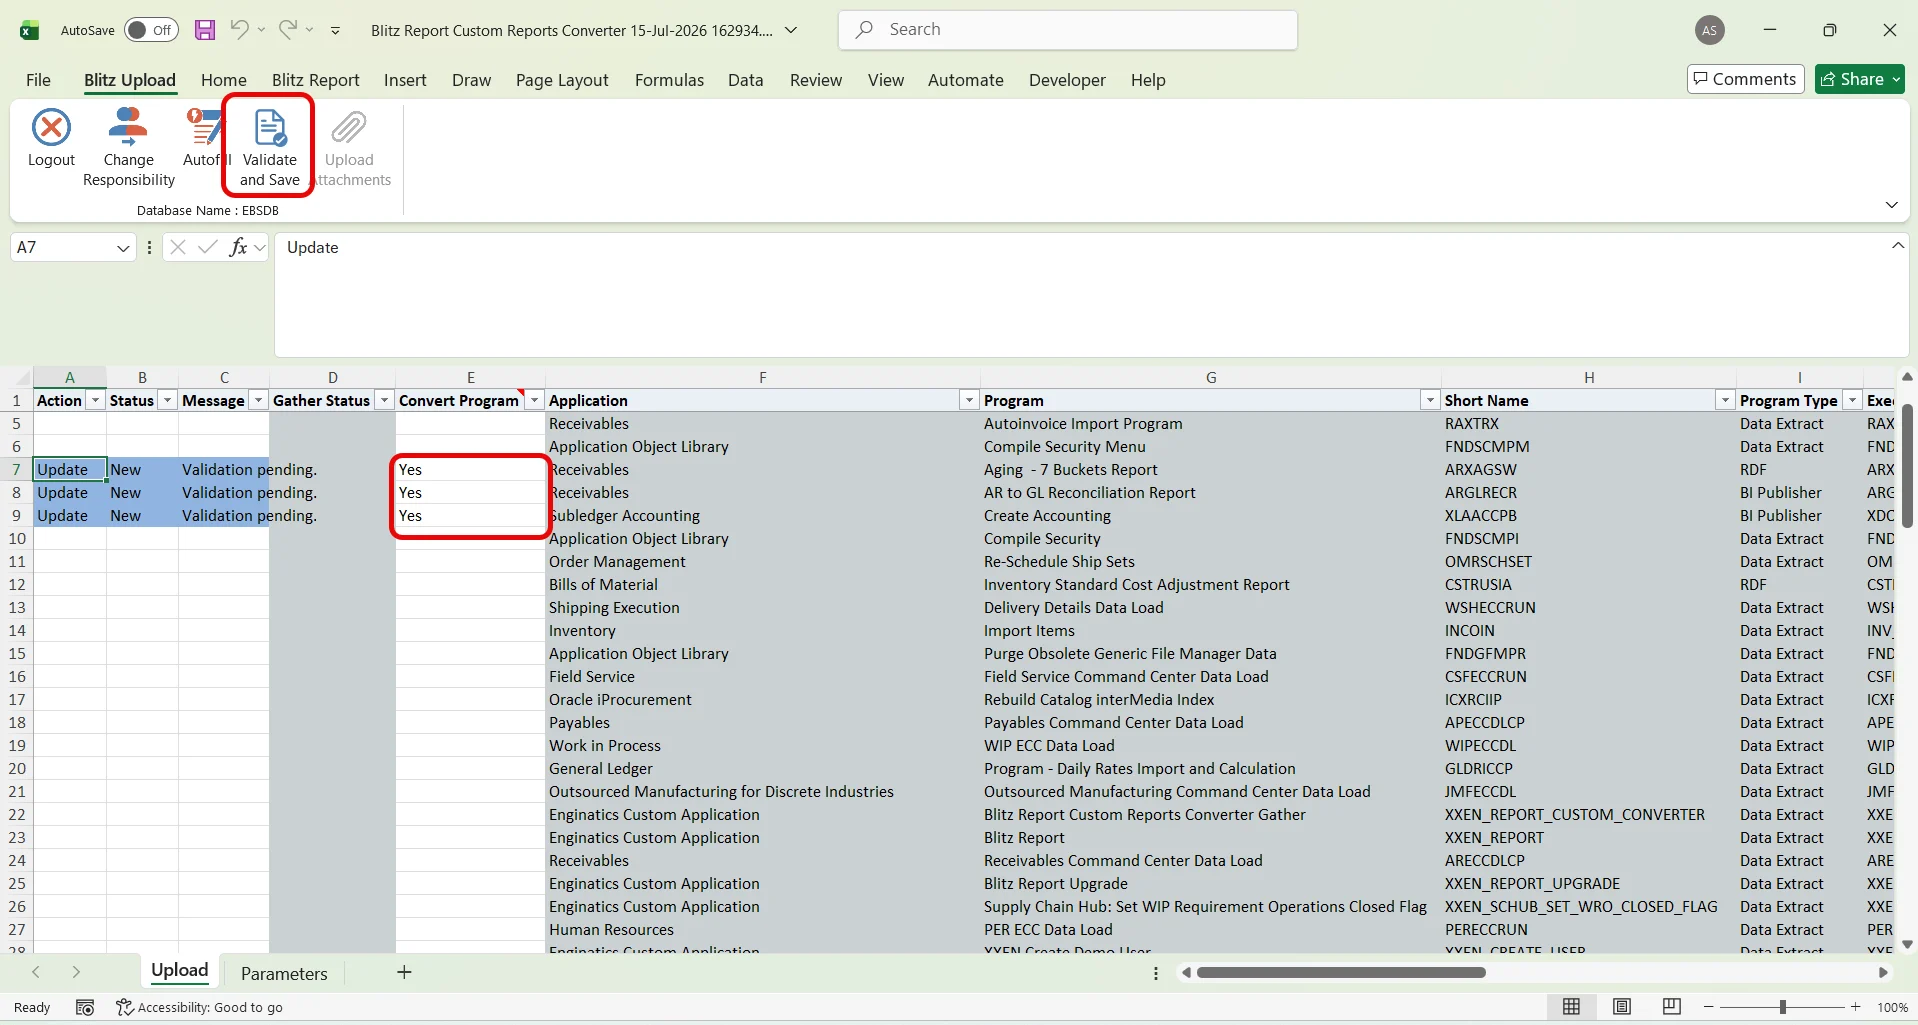Viewport: 1918px width, 1025px height.
Task: Click the Search box in title bar
Action: pyautogui.click(x=1068, y=30)
